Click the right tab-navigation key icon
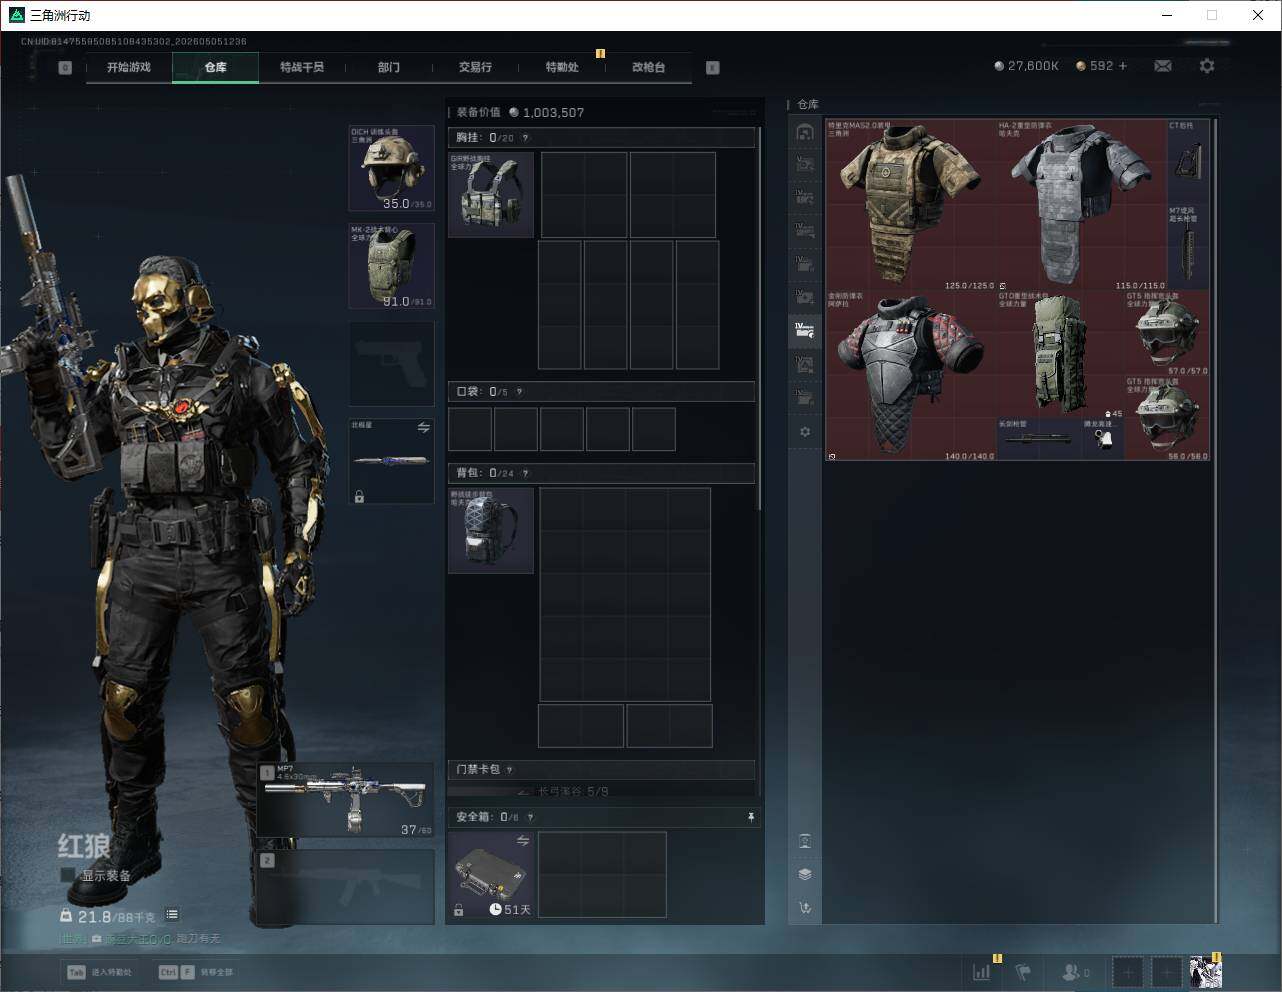 (713, 68)
